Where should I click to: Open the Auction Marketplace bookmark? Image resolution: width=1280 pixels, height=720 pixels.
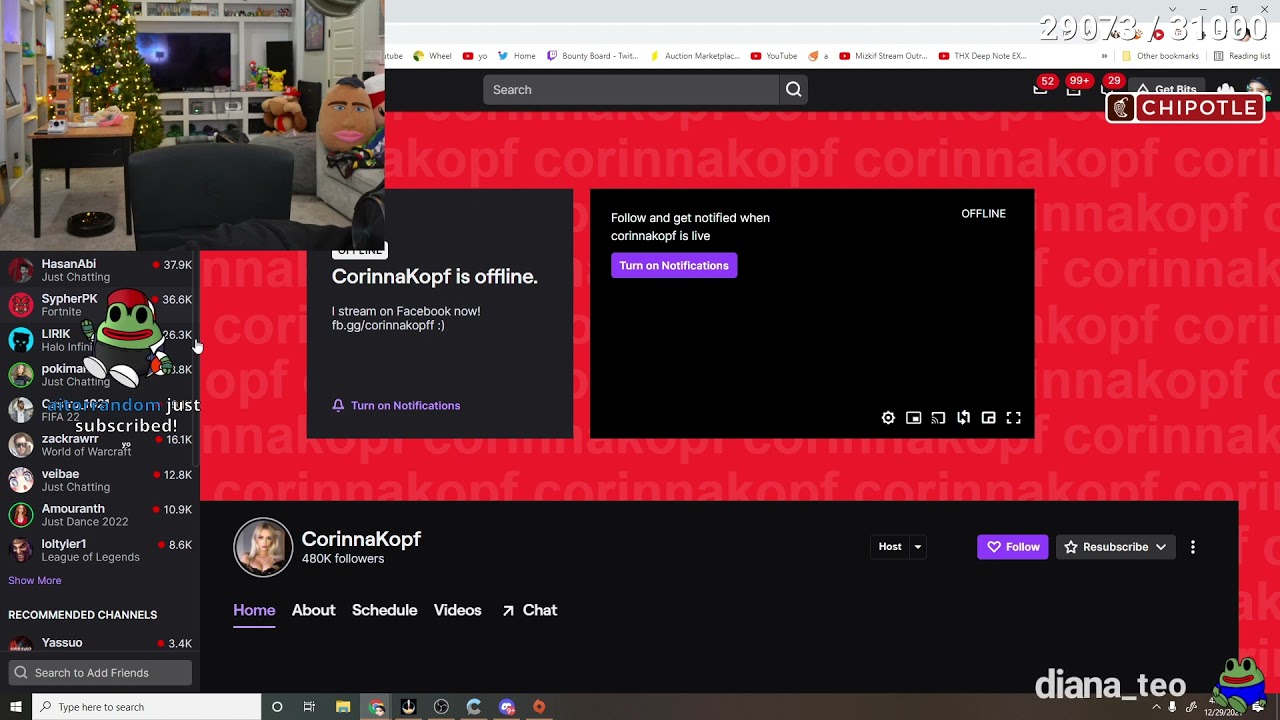pyautogui.click(x=694, y=56)
